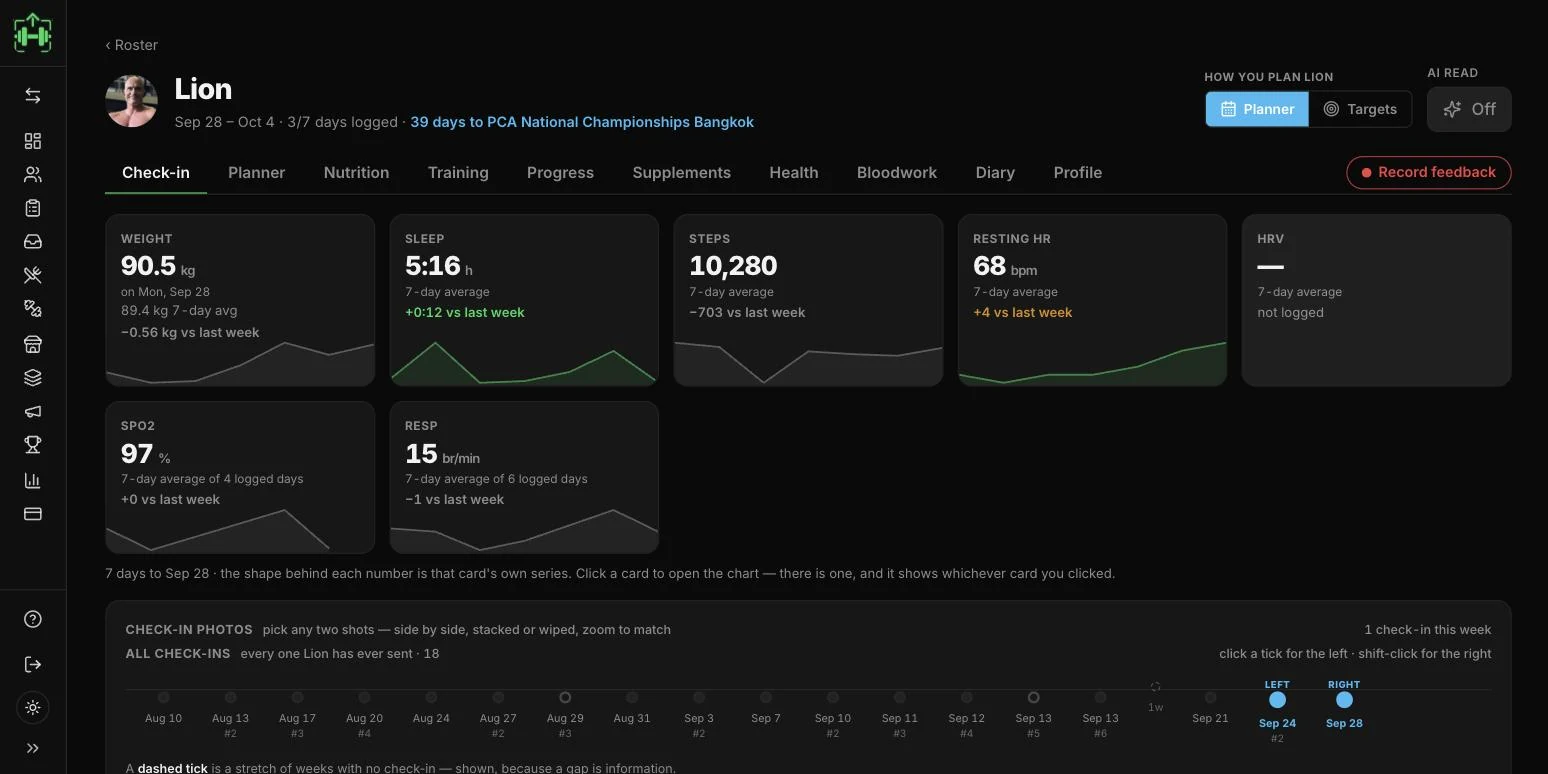
Task: Go back to Roster
Action: 131,45
